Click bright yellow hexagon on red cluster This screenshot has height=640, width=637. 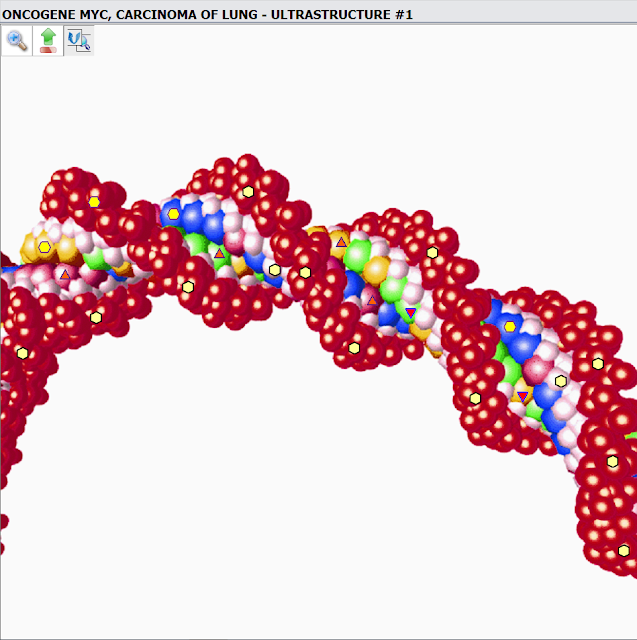coord(94,202)
